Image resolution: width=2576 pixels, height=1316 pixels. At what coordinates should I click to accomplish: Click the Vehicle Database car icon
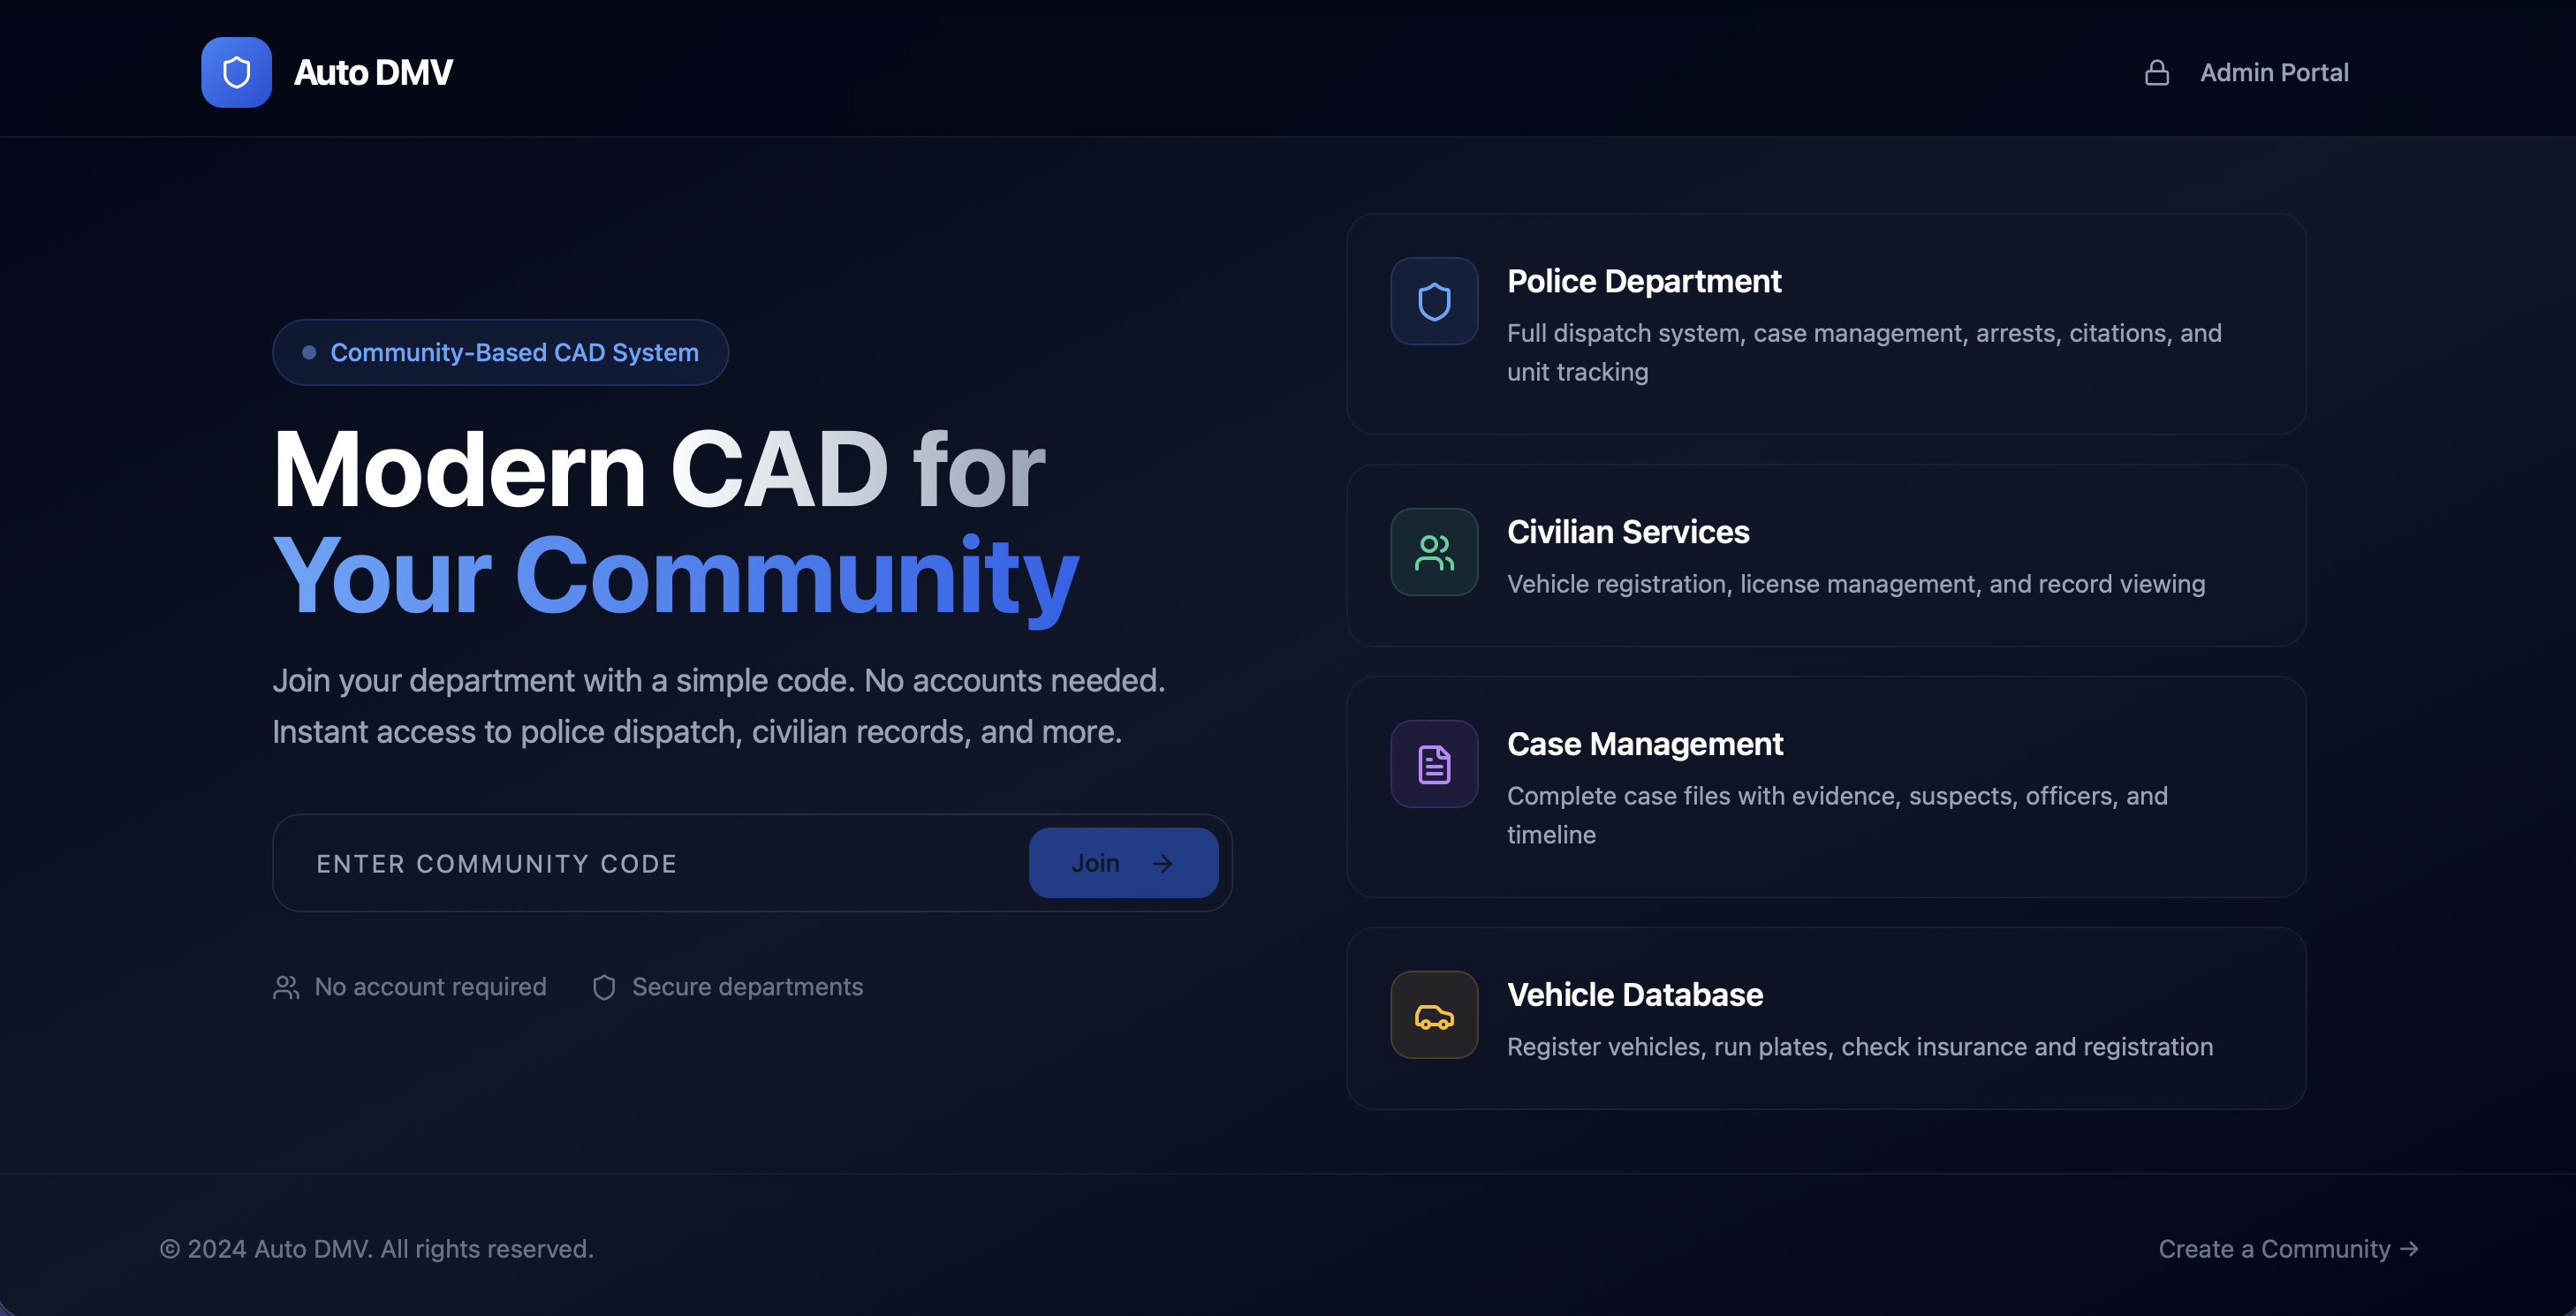[x=1433, y=1015]
